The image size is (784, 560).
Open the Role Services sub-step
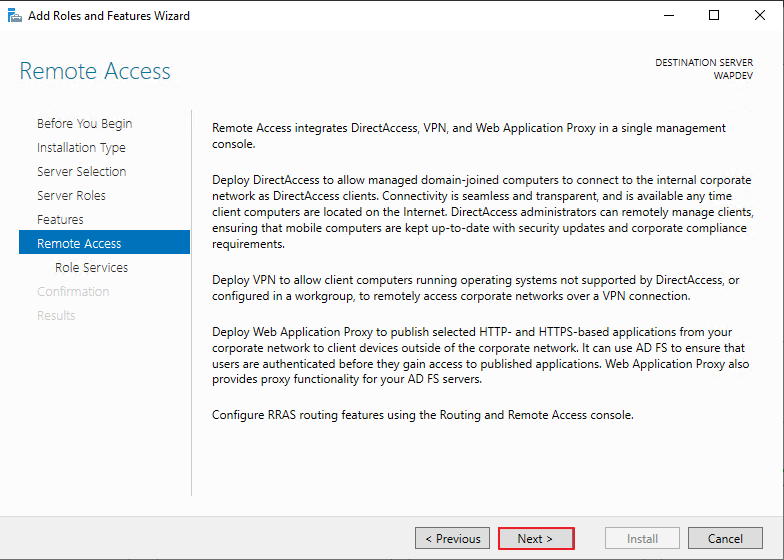(92, 268)
